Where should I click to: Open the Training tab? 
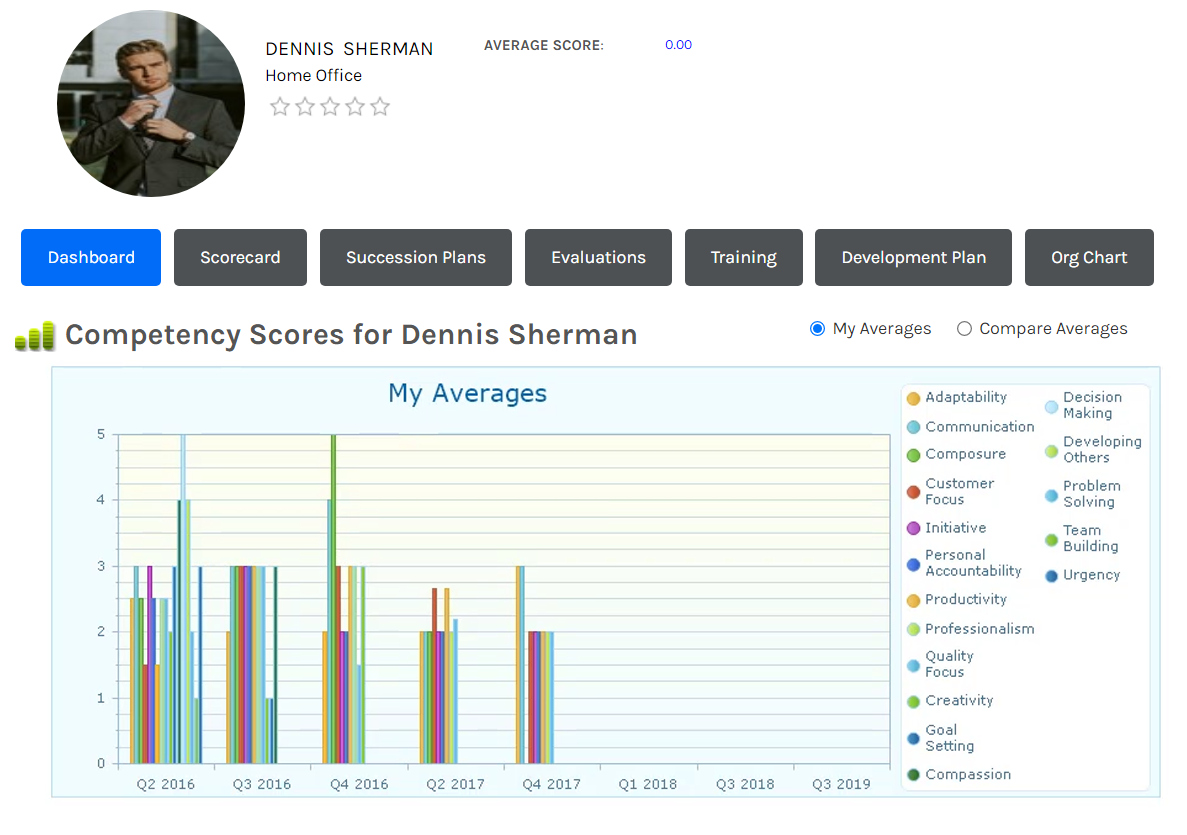click(743, 257)
